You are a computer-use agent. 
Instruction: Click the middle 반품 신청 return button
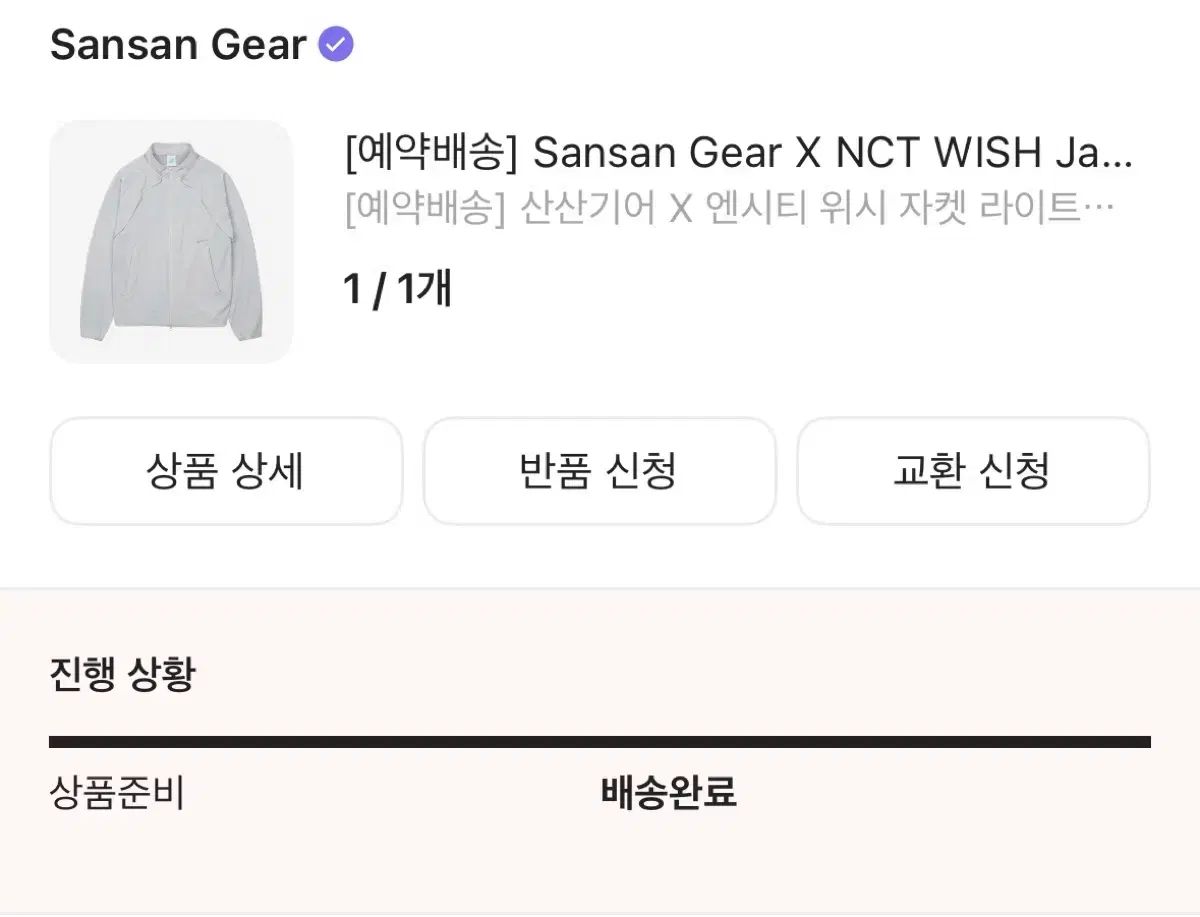[x=598, y=471]
